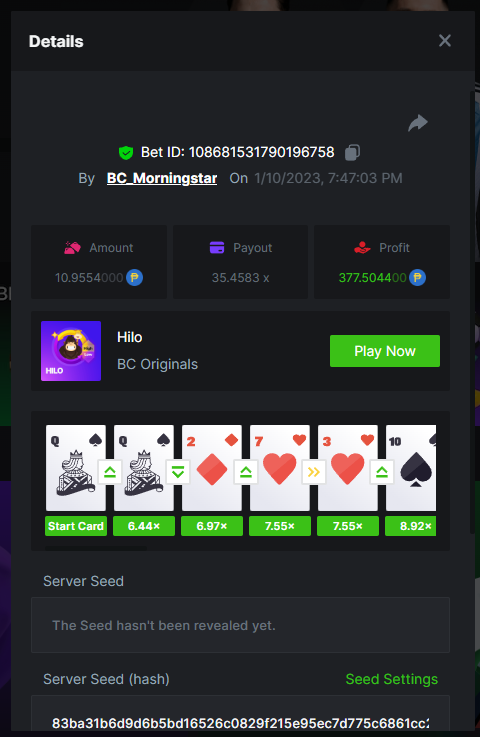Click the Amount currency coin icon

click(134, 277)
